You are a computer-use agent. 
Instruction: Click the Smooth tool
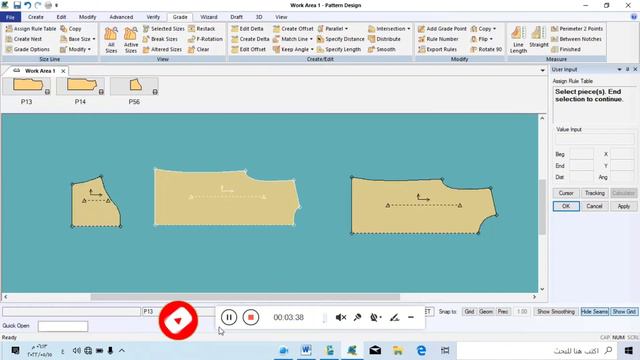pyautogui.click(x=381, y=49)
